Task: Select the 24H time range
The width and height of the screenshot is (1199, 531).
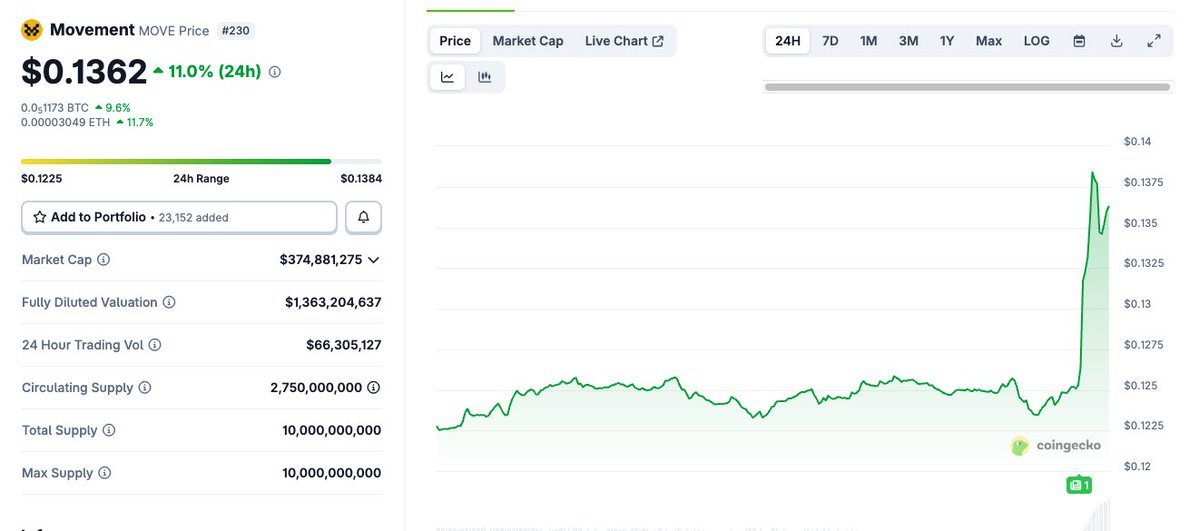Action: coord(788,41)
